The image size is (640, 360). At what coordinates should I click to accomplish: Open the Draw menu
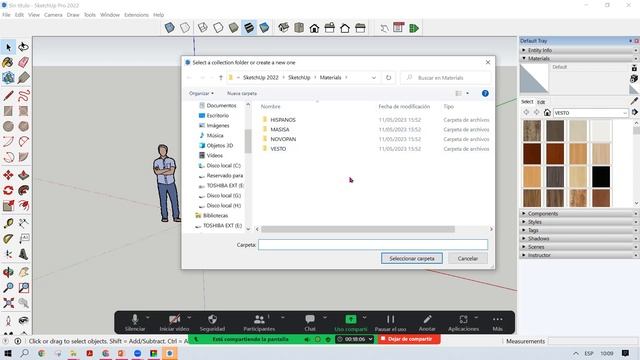(x=73, y=15)
